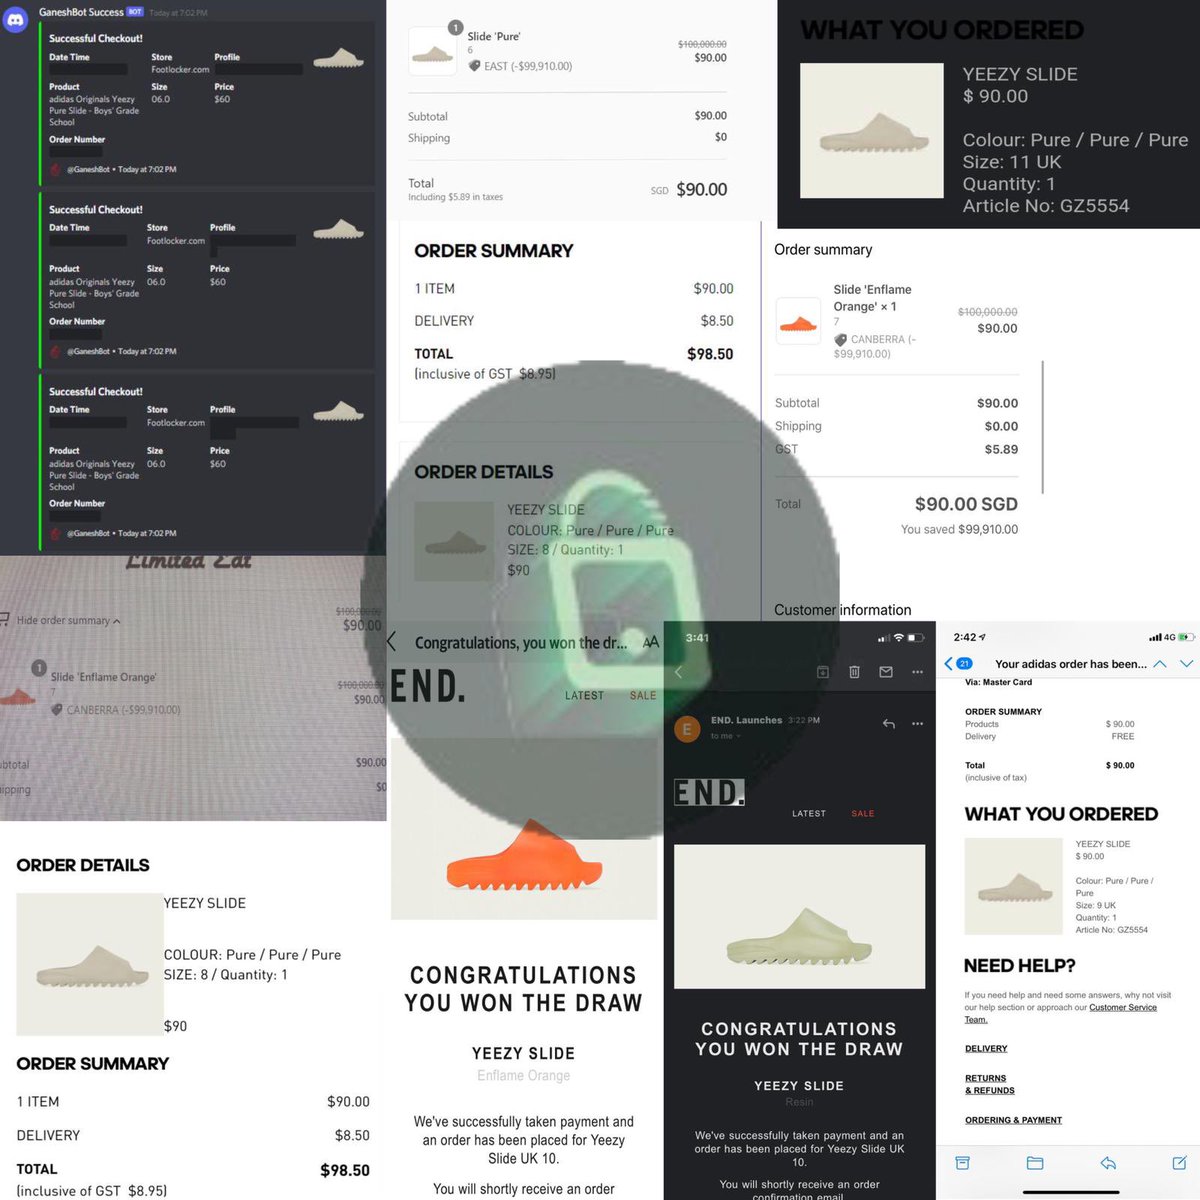Open slide thumbnail in second Successful Checkout embed

338,229
